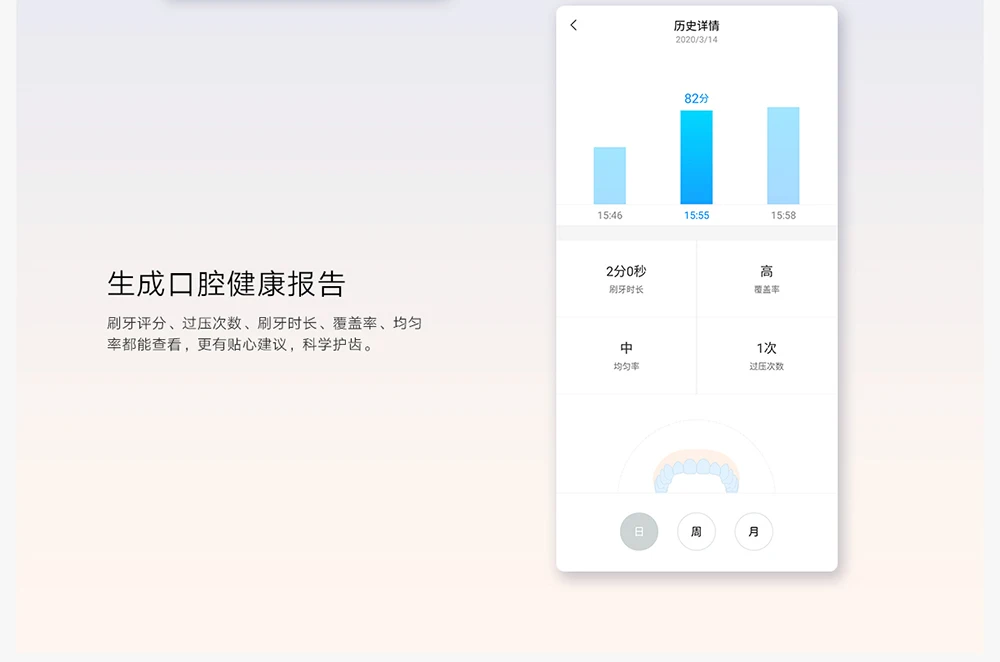The image size is (1000, 662).
Task: Switch to the 周 (week) view
Action: pyautogui.click(x=696, y=531)
